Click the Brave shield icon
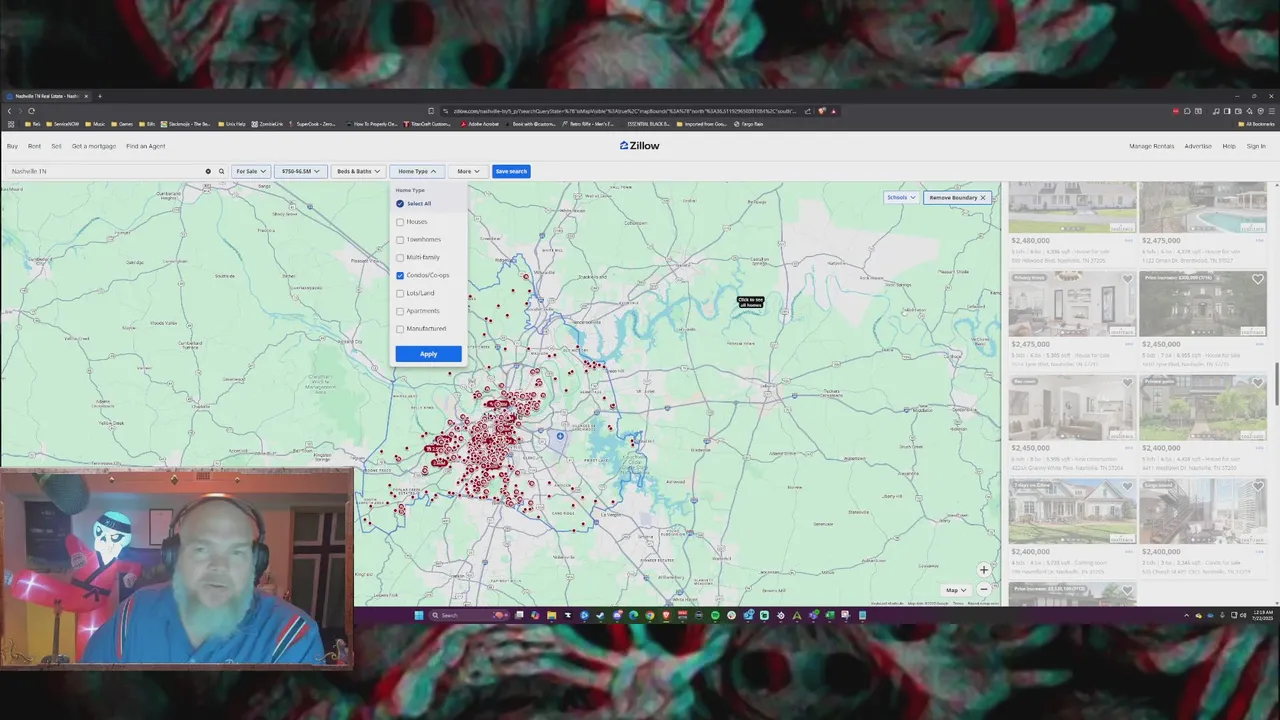The width and height of the screenshot is (1280, 720). tap(821, 111)
